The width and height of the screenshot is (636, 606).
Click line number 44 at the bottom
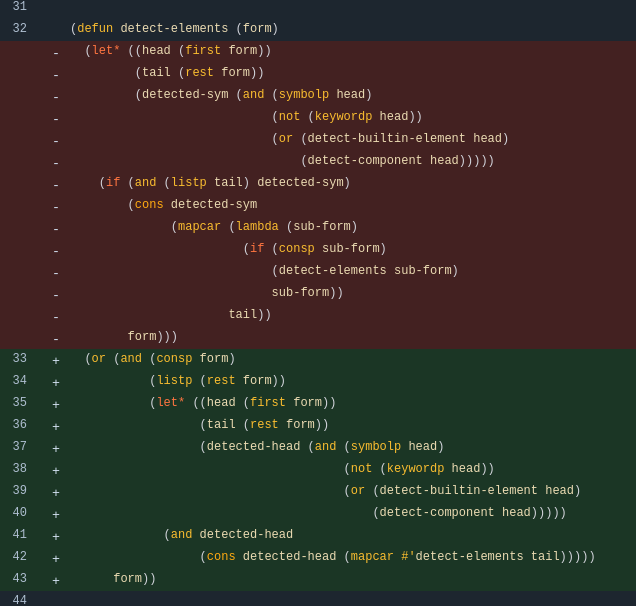(20, 600)
